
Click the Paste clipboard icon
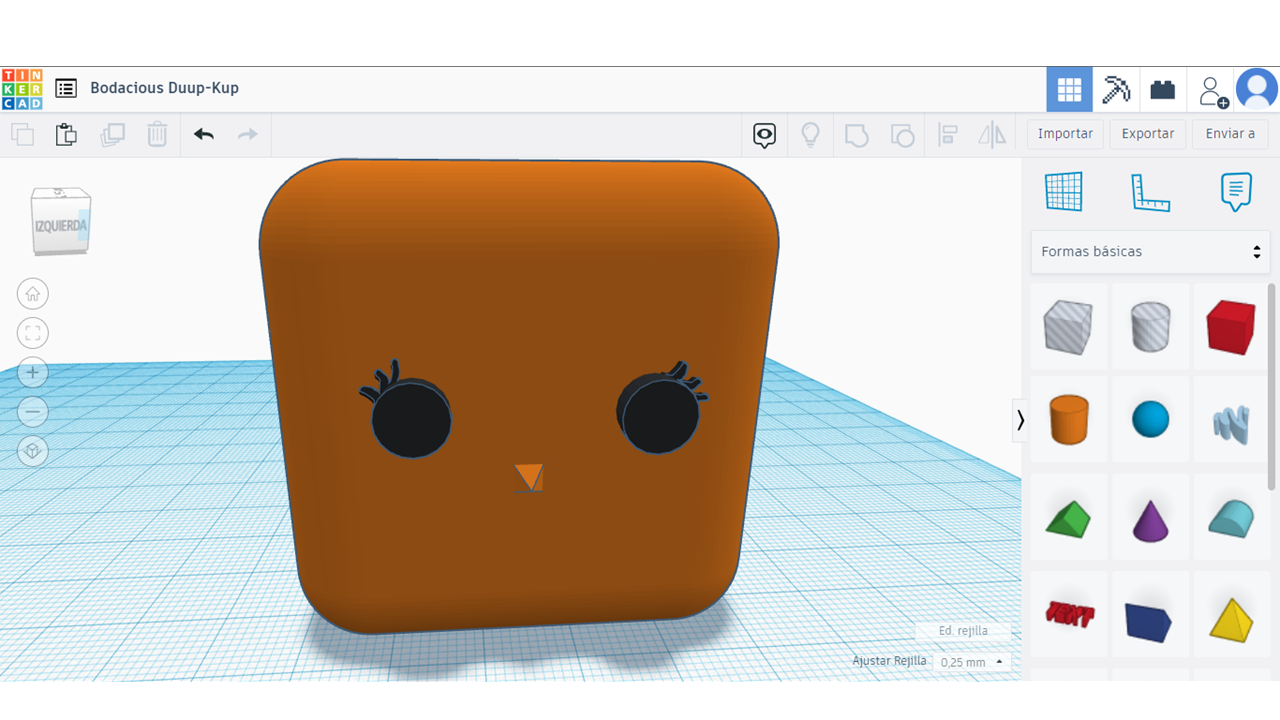66,134
